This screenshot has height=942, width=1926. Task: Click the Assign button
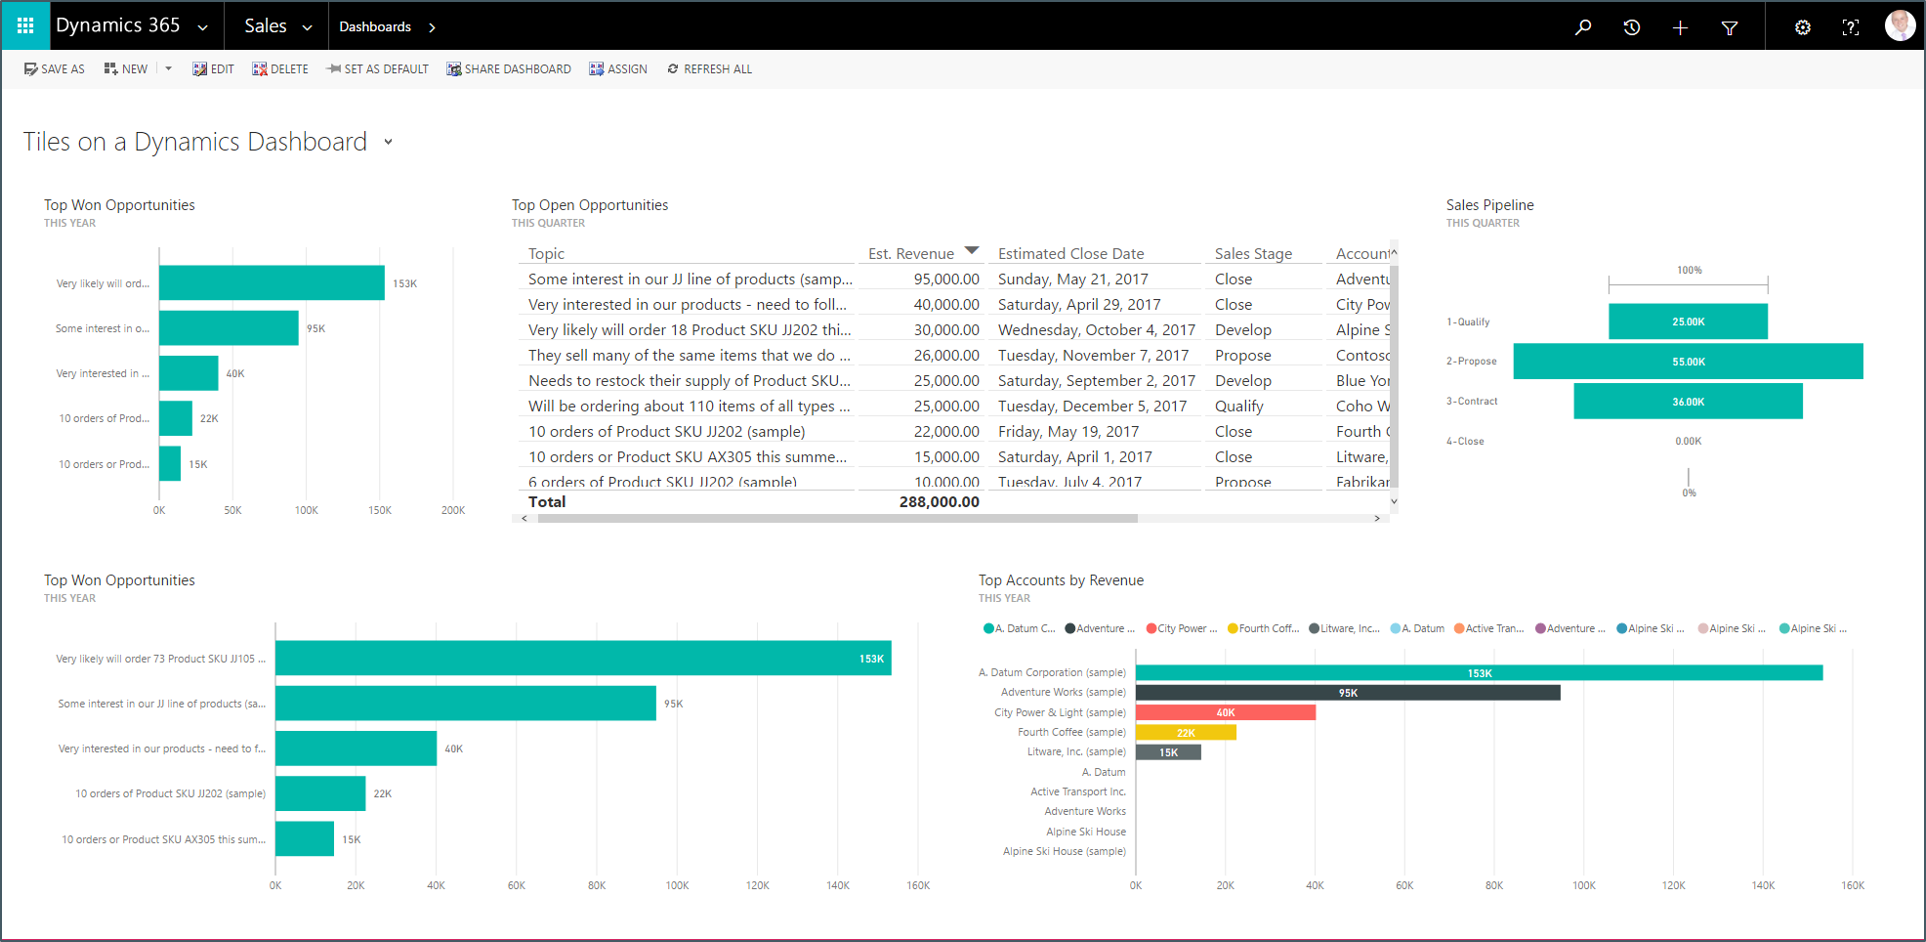tap(618, 68)
